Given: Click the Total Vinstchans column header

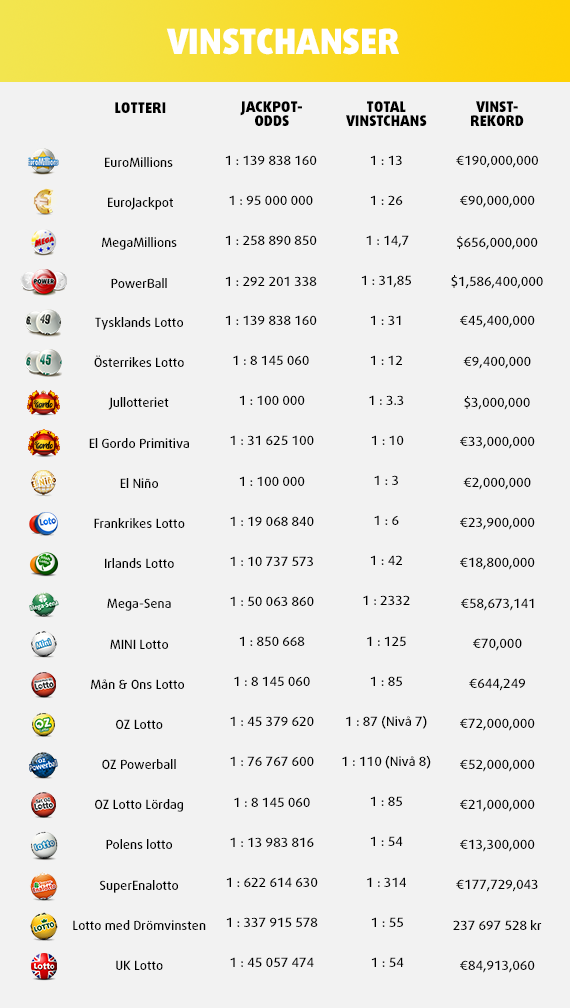Looking at the screenshot, I should click(x=386, y=114).
